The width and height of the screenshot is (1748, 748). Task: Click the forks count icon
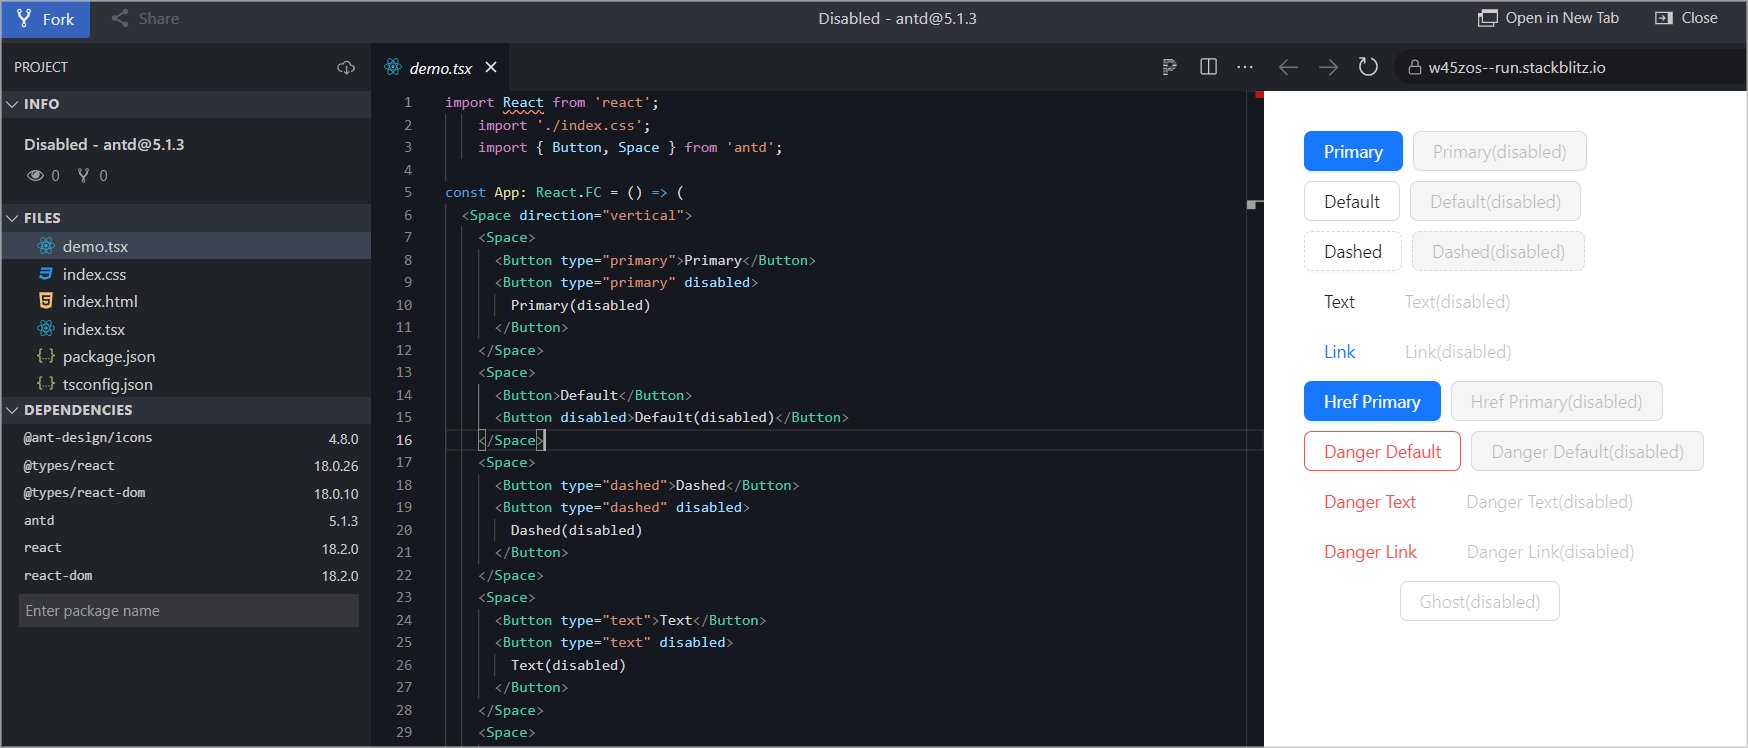pos(84,175)
